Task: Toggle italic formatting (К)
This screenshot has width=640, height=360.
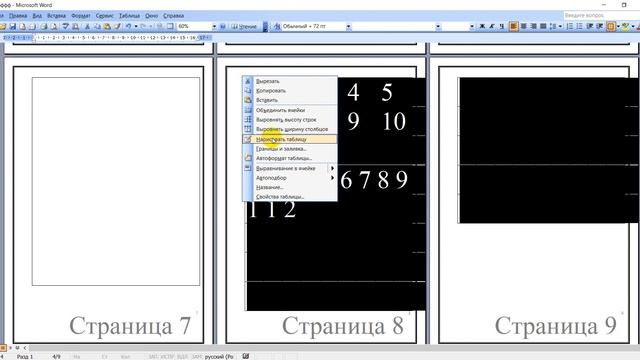Action: tap(492, 27)
